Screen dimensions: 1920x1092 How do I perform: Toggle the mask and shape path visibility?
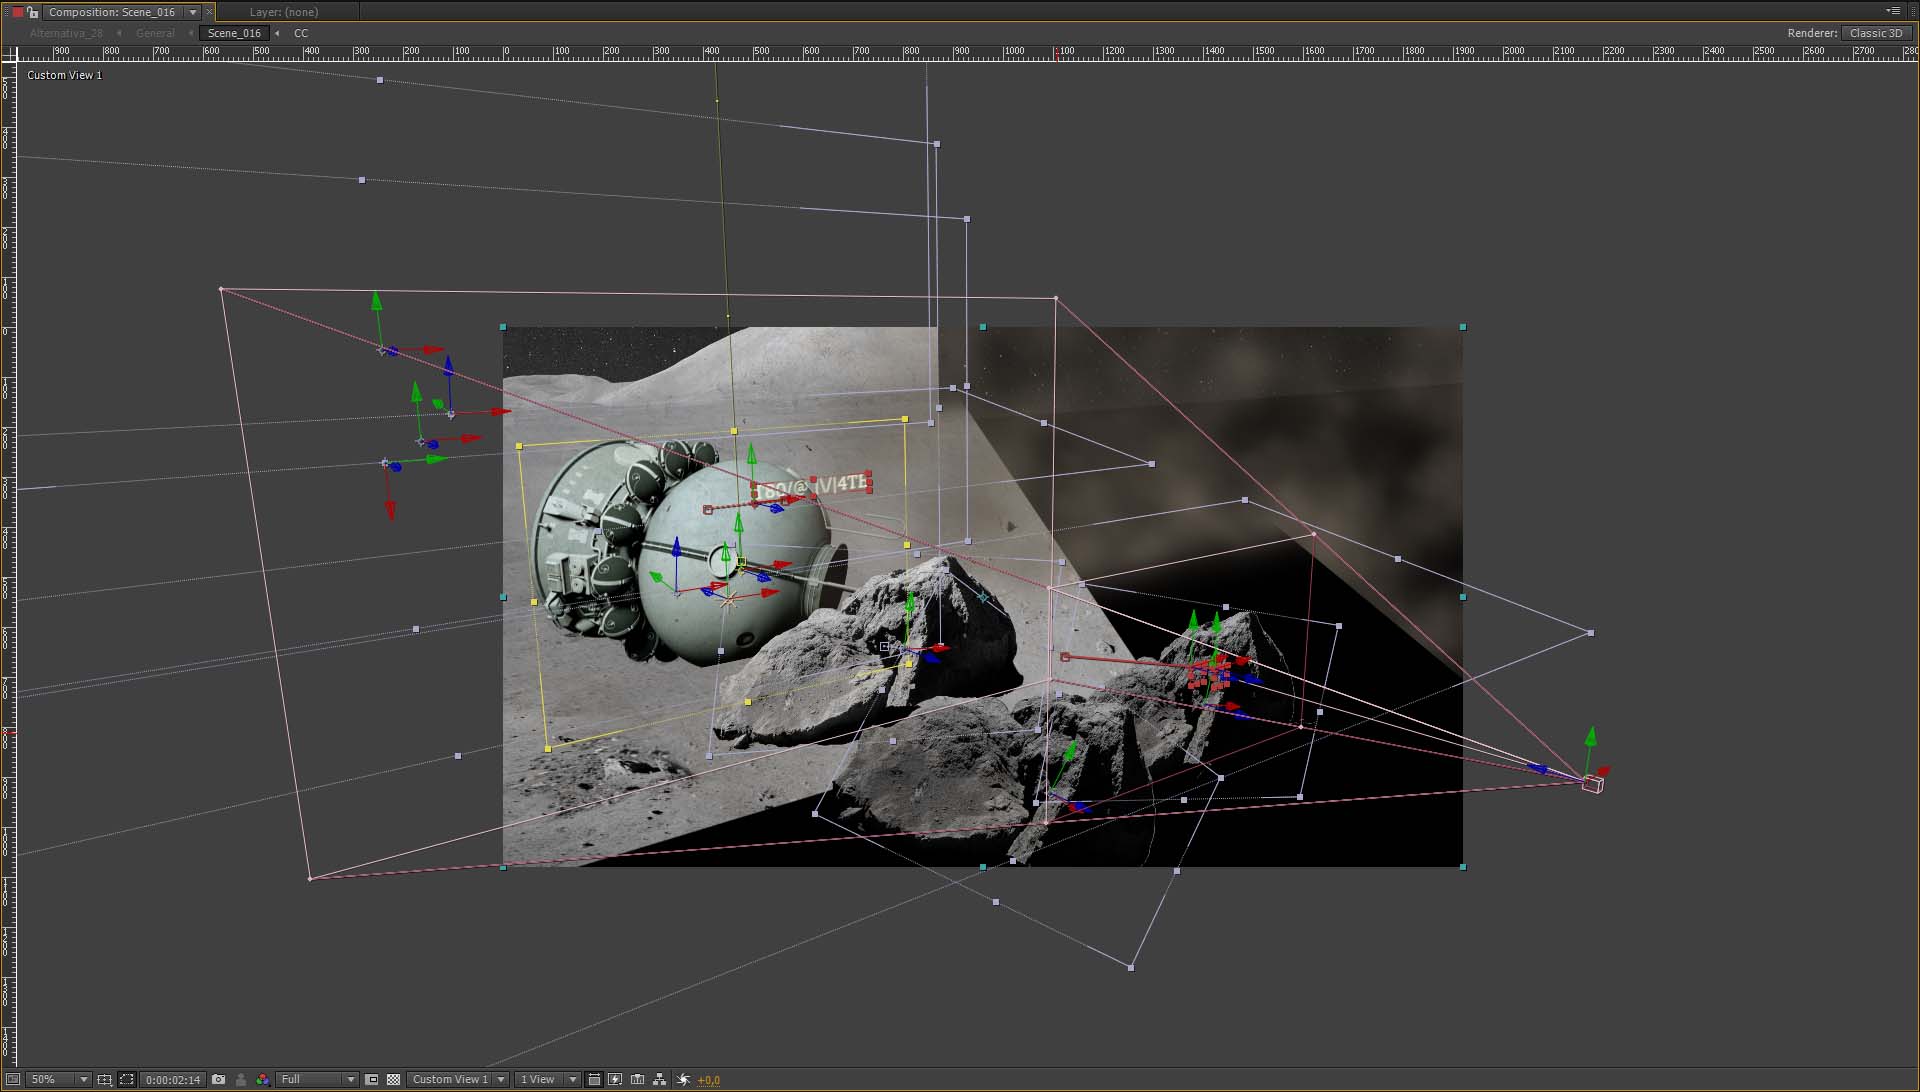127,1079
